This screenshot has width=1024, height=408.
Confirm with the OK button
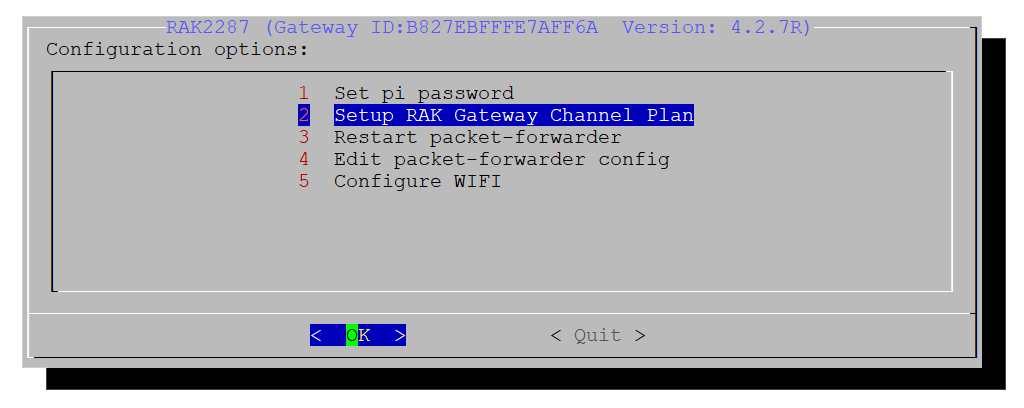point(358,336)
